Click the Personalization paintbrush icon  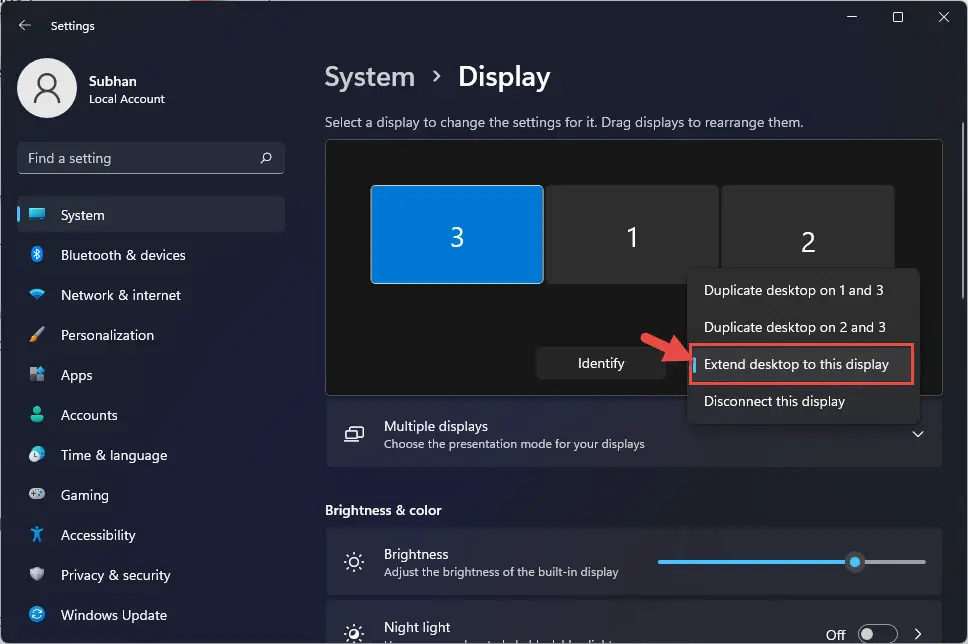tap(37, 335)
